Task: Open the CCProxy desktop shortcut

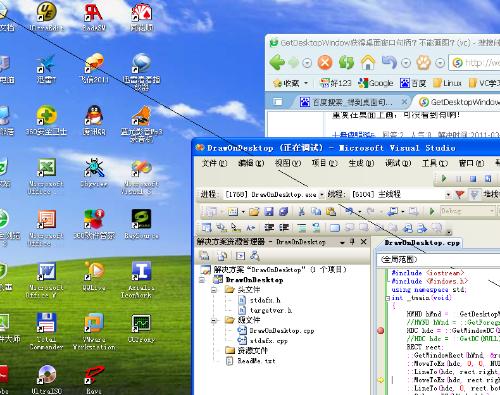Action: 141,329
